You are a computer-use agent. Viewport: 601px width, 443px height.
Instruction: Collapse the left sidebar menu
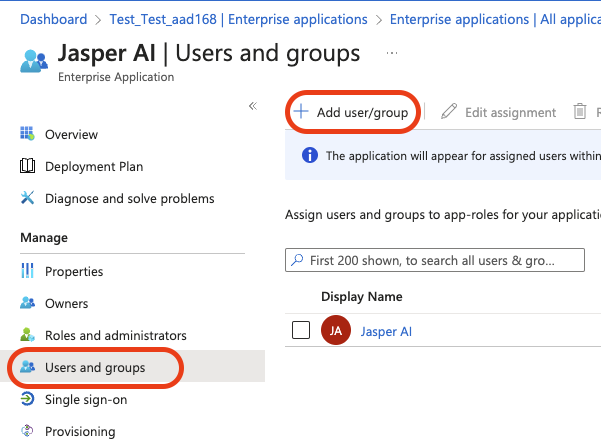pos(253,106)
